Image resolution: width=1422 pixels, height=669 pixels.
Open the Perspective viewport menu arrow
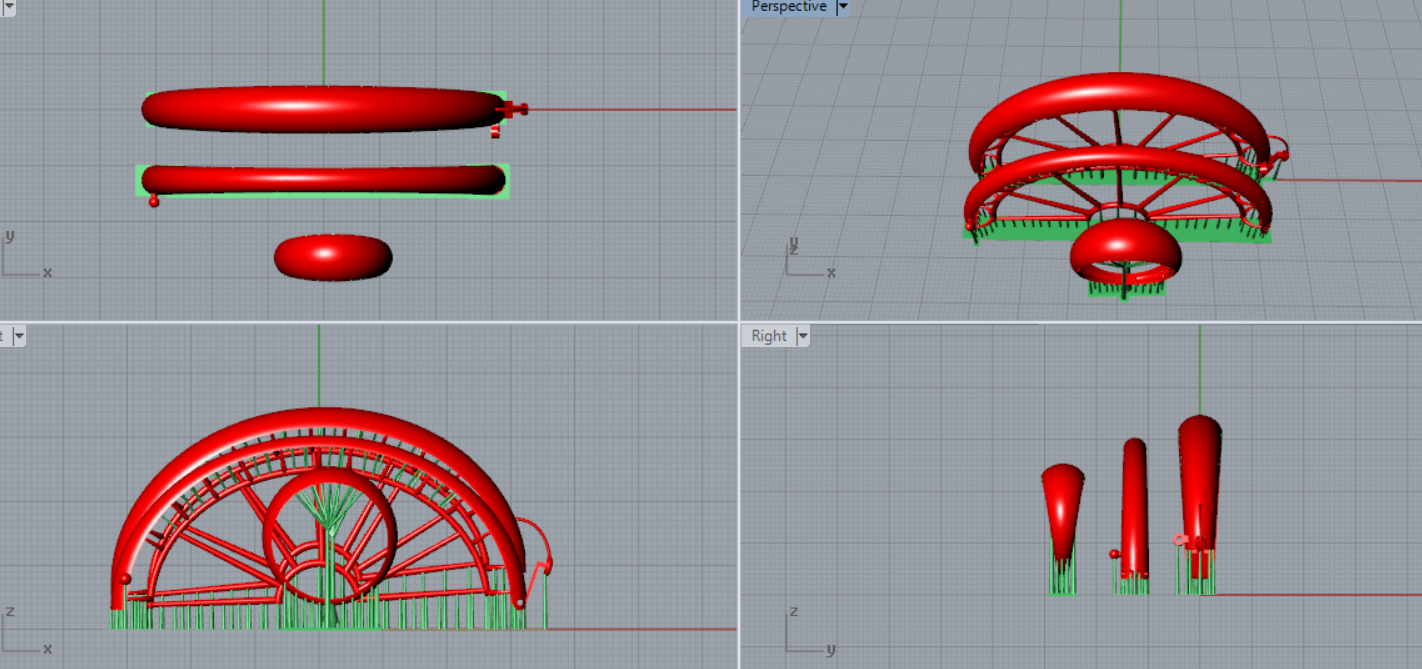coord(842,7)
